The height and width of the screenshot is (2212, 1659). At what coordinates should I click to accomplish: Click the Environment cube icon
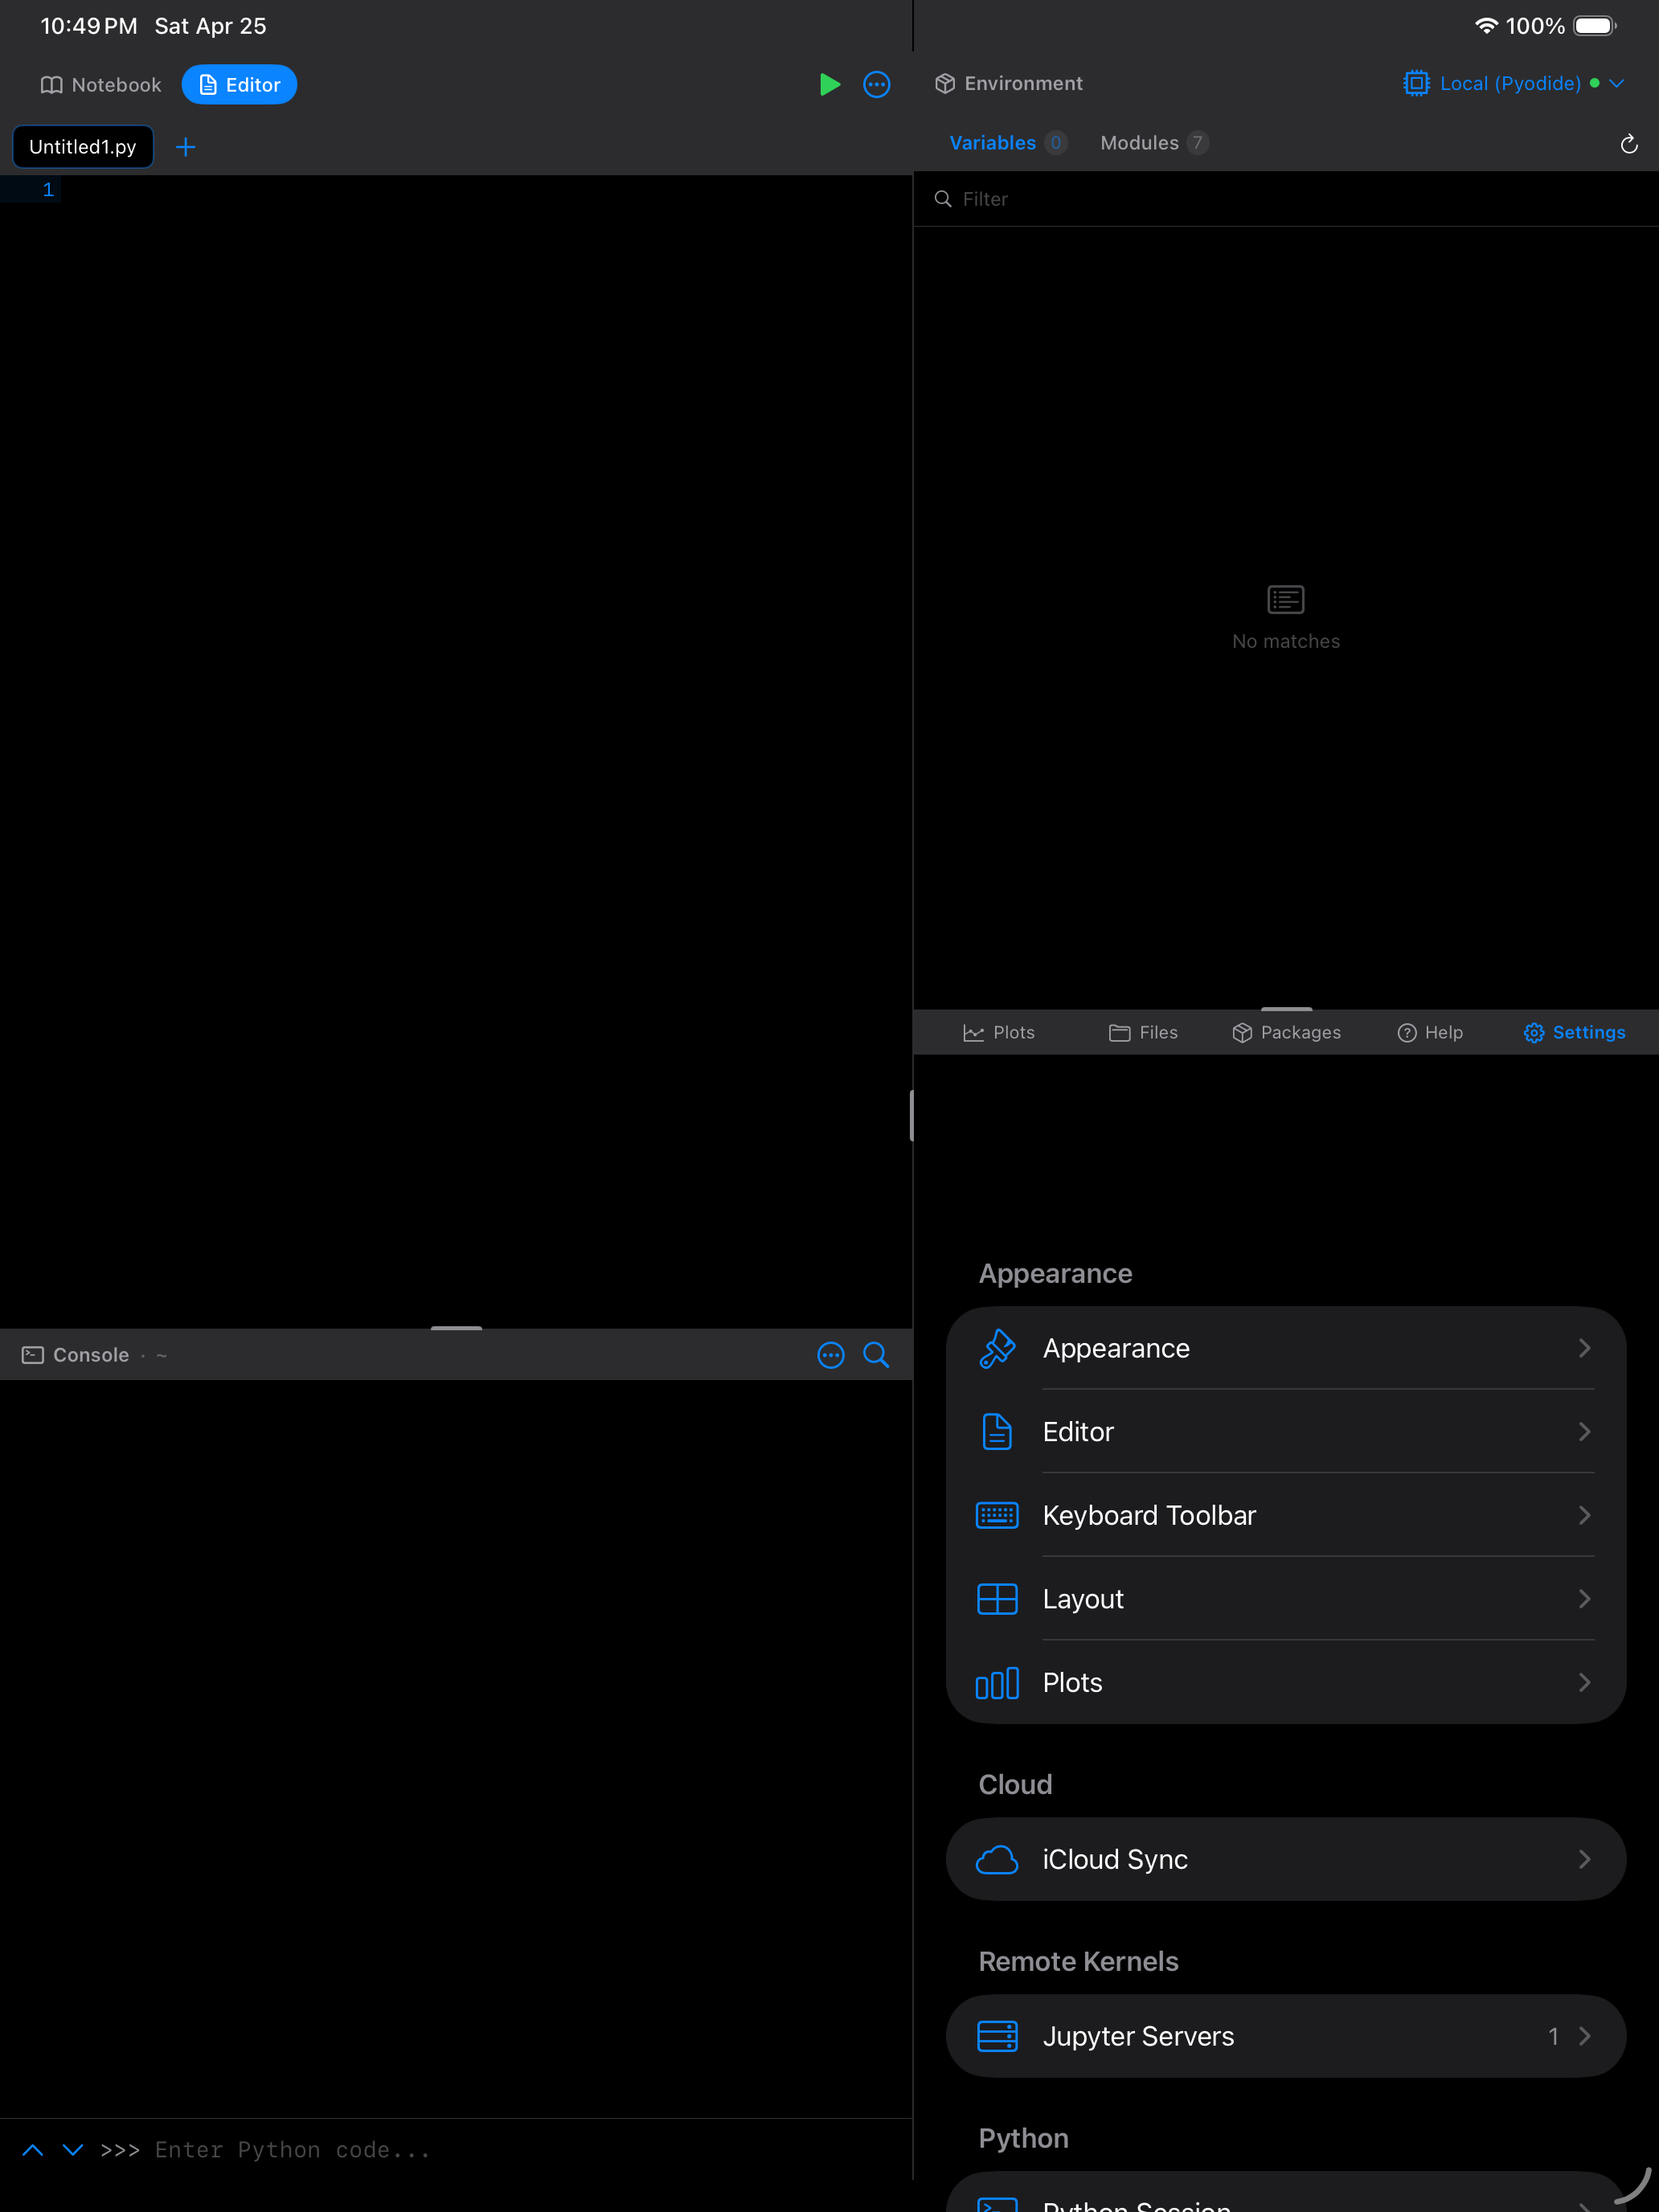945,84
